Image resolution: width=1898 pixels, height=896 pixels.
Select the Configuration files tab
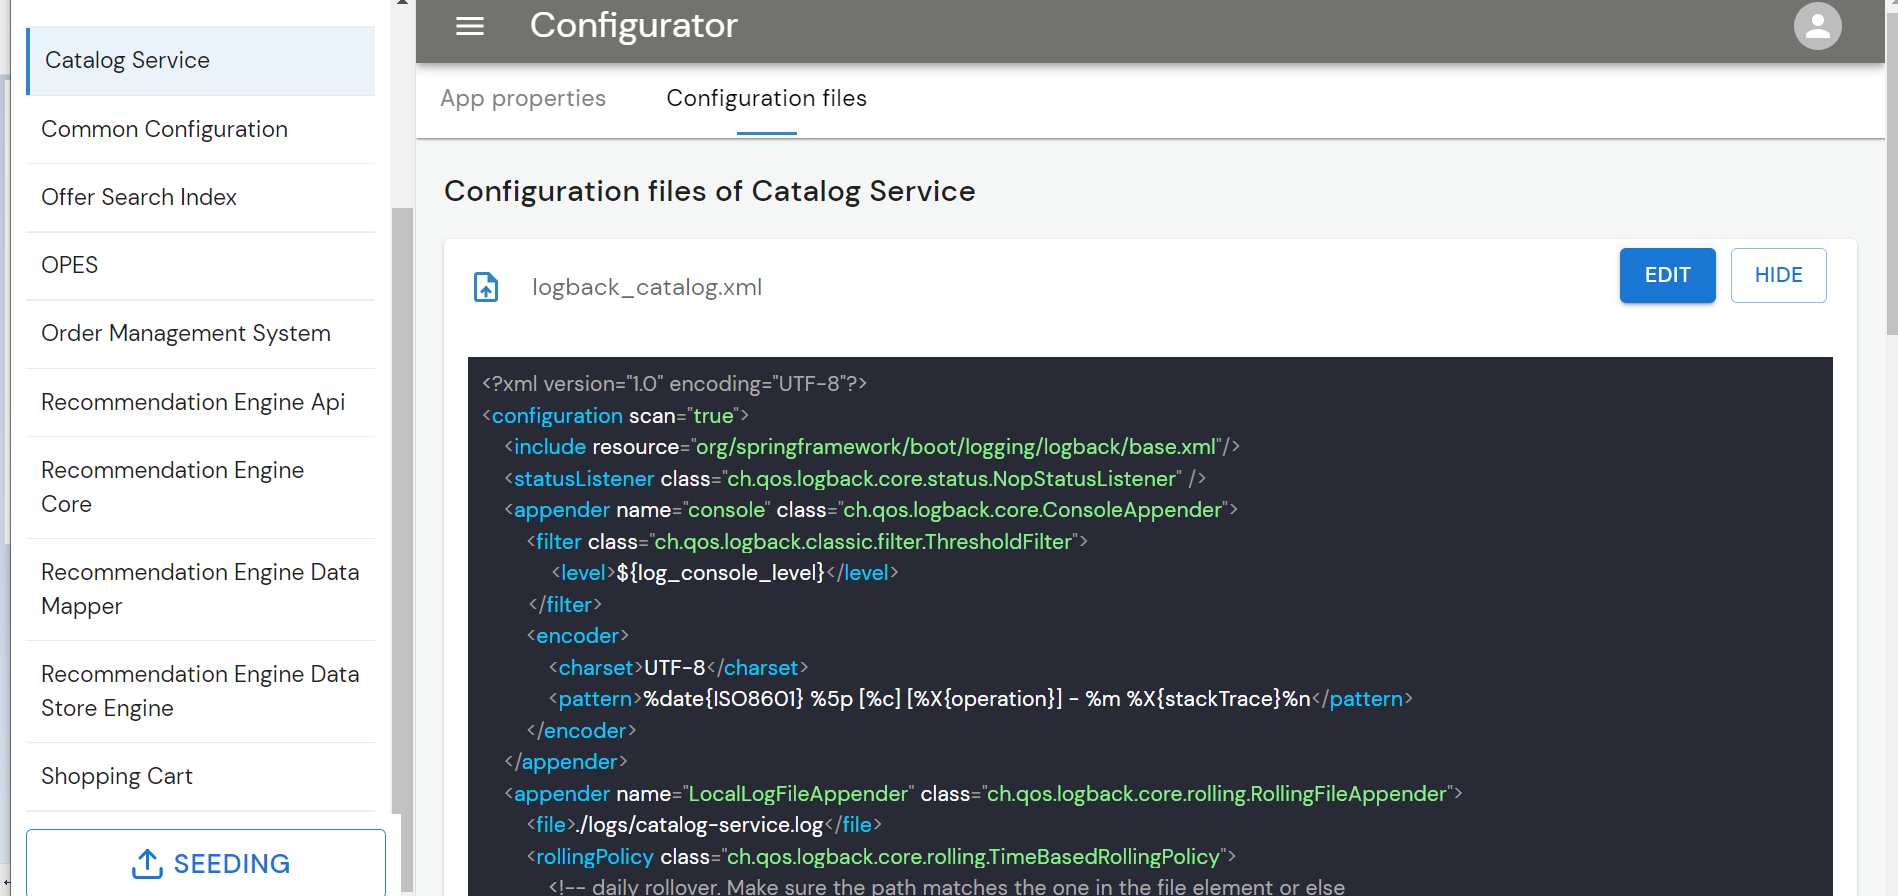click(766, 99)
